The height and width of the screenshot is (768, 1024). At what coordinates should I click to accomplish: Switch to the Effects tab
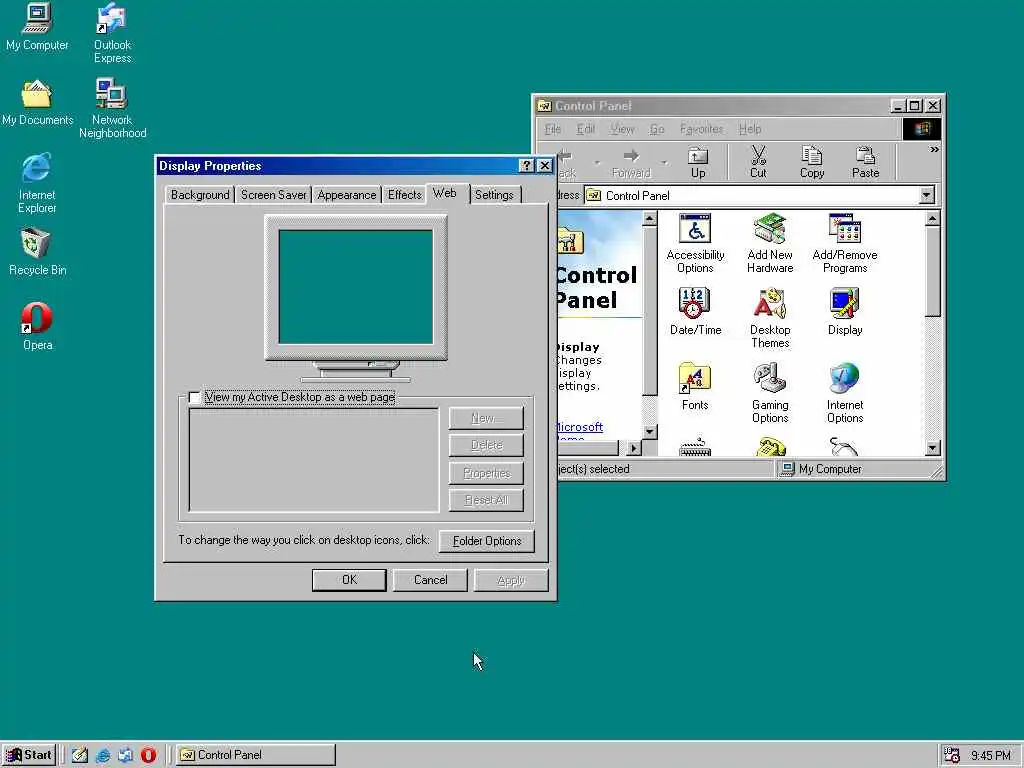click(x=404, y=195)
